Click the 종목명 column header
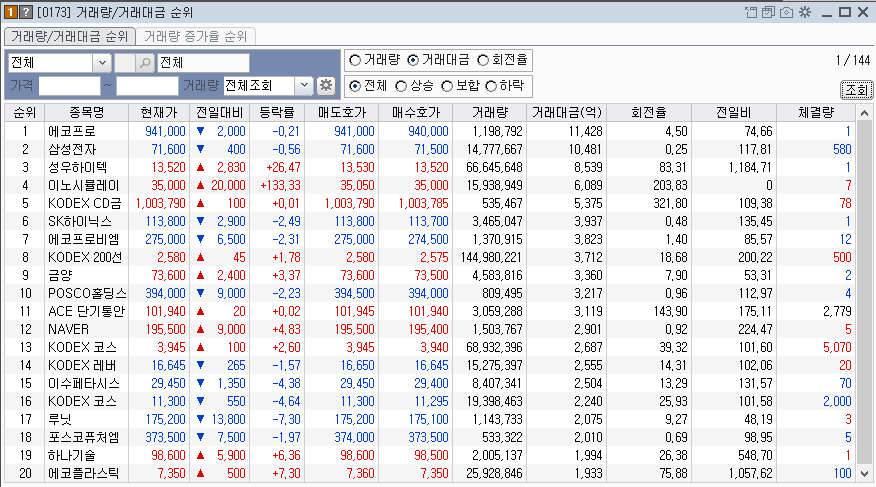This screenshot has width=876, height=487. tap(87, 112)
